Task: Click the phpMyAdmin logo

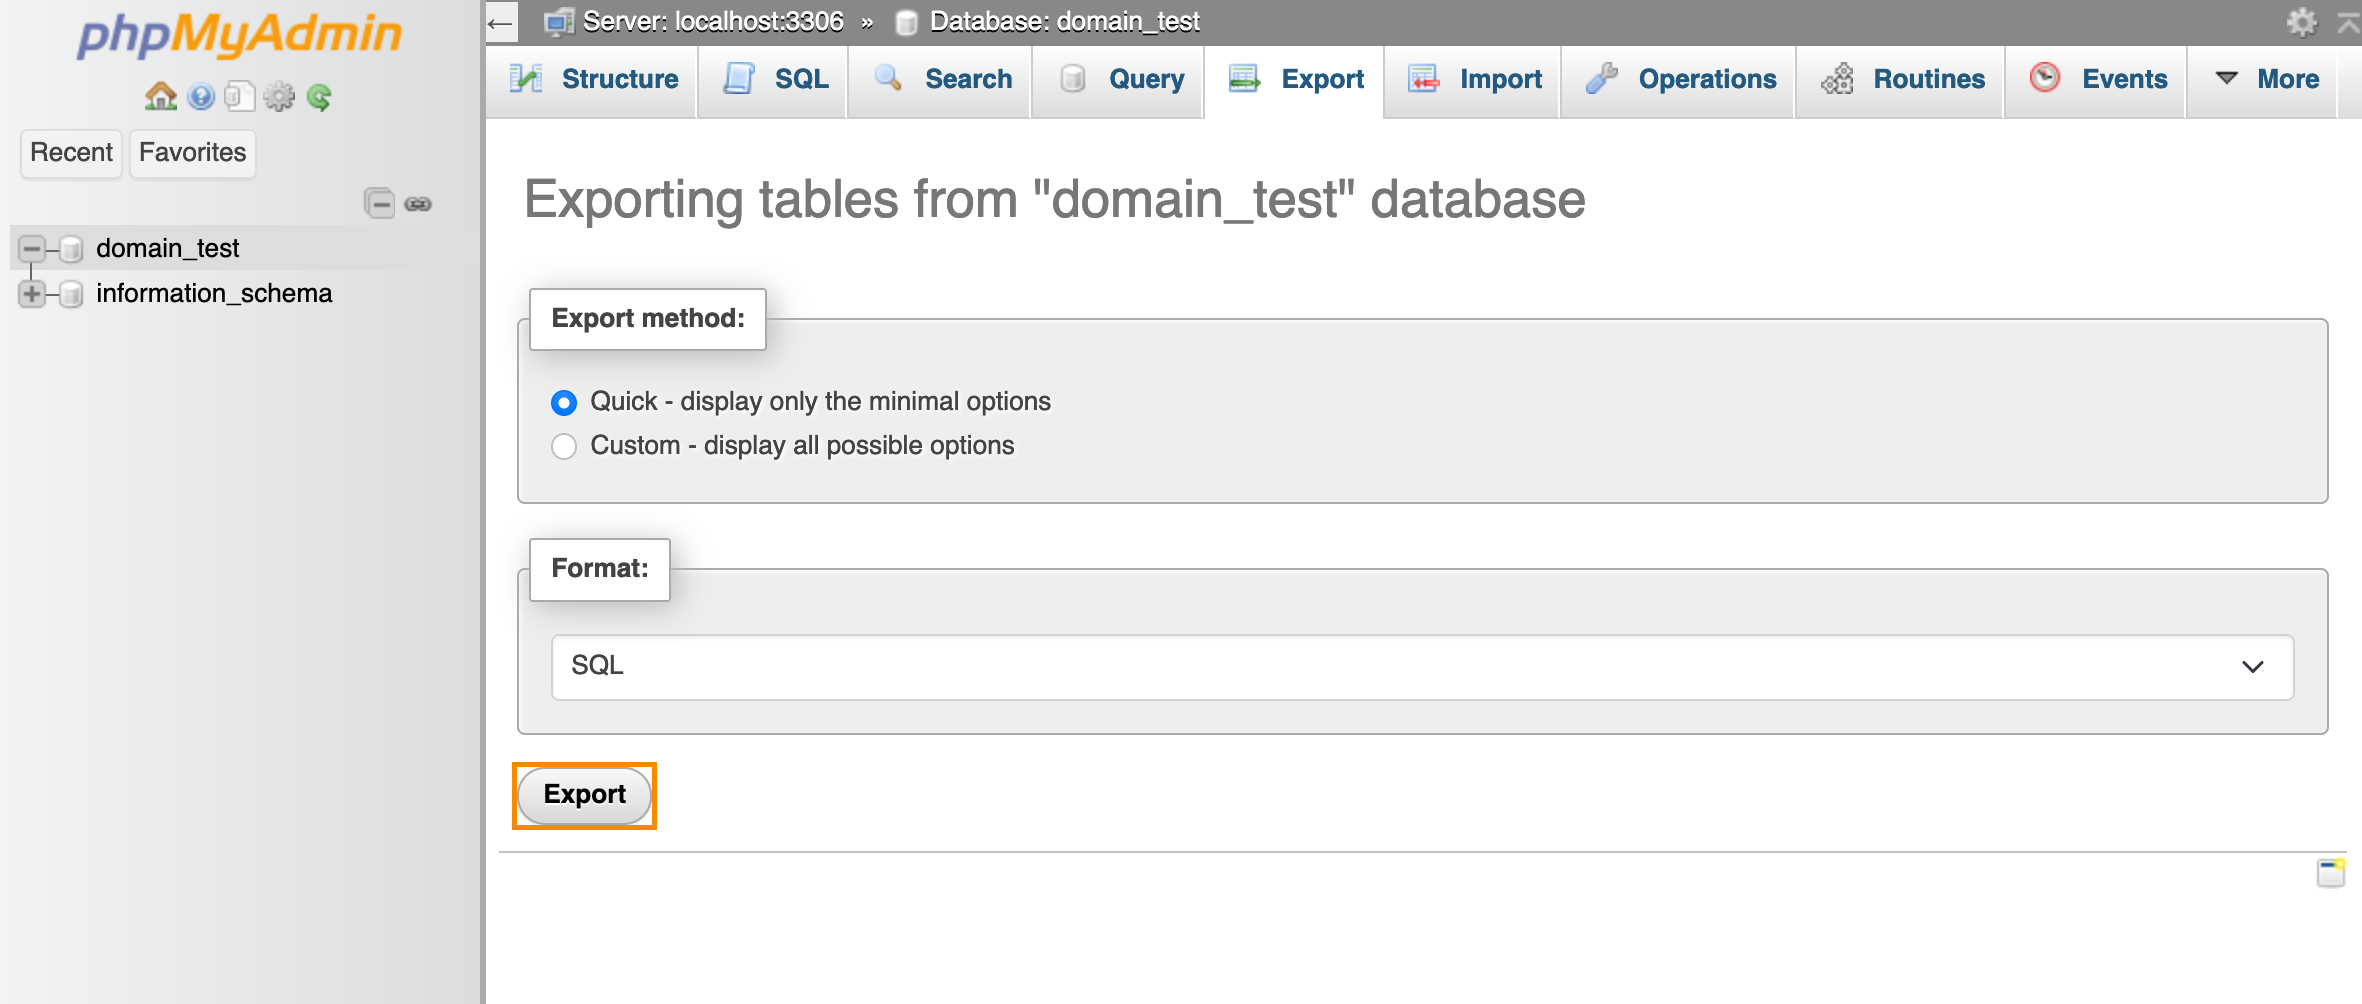Action: 240,35
